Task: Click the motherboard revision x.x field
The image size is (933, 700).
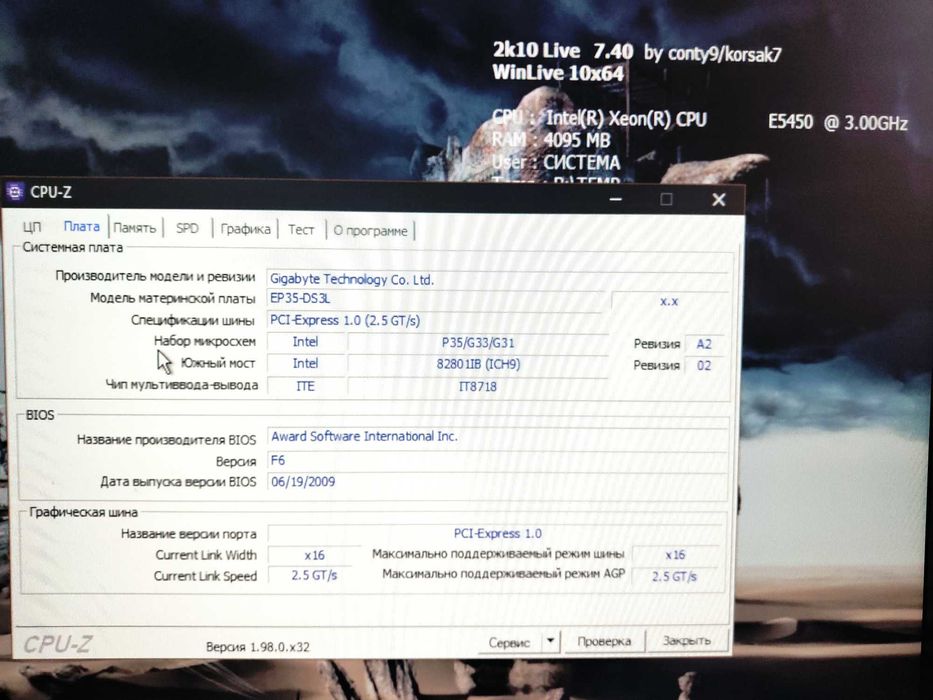Action: coord(669,301)
